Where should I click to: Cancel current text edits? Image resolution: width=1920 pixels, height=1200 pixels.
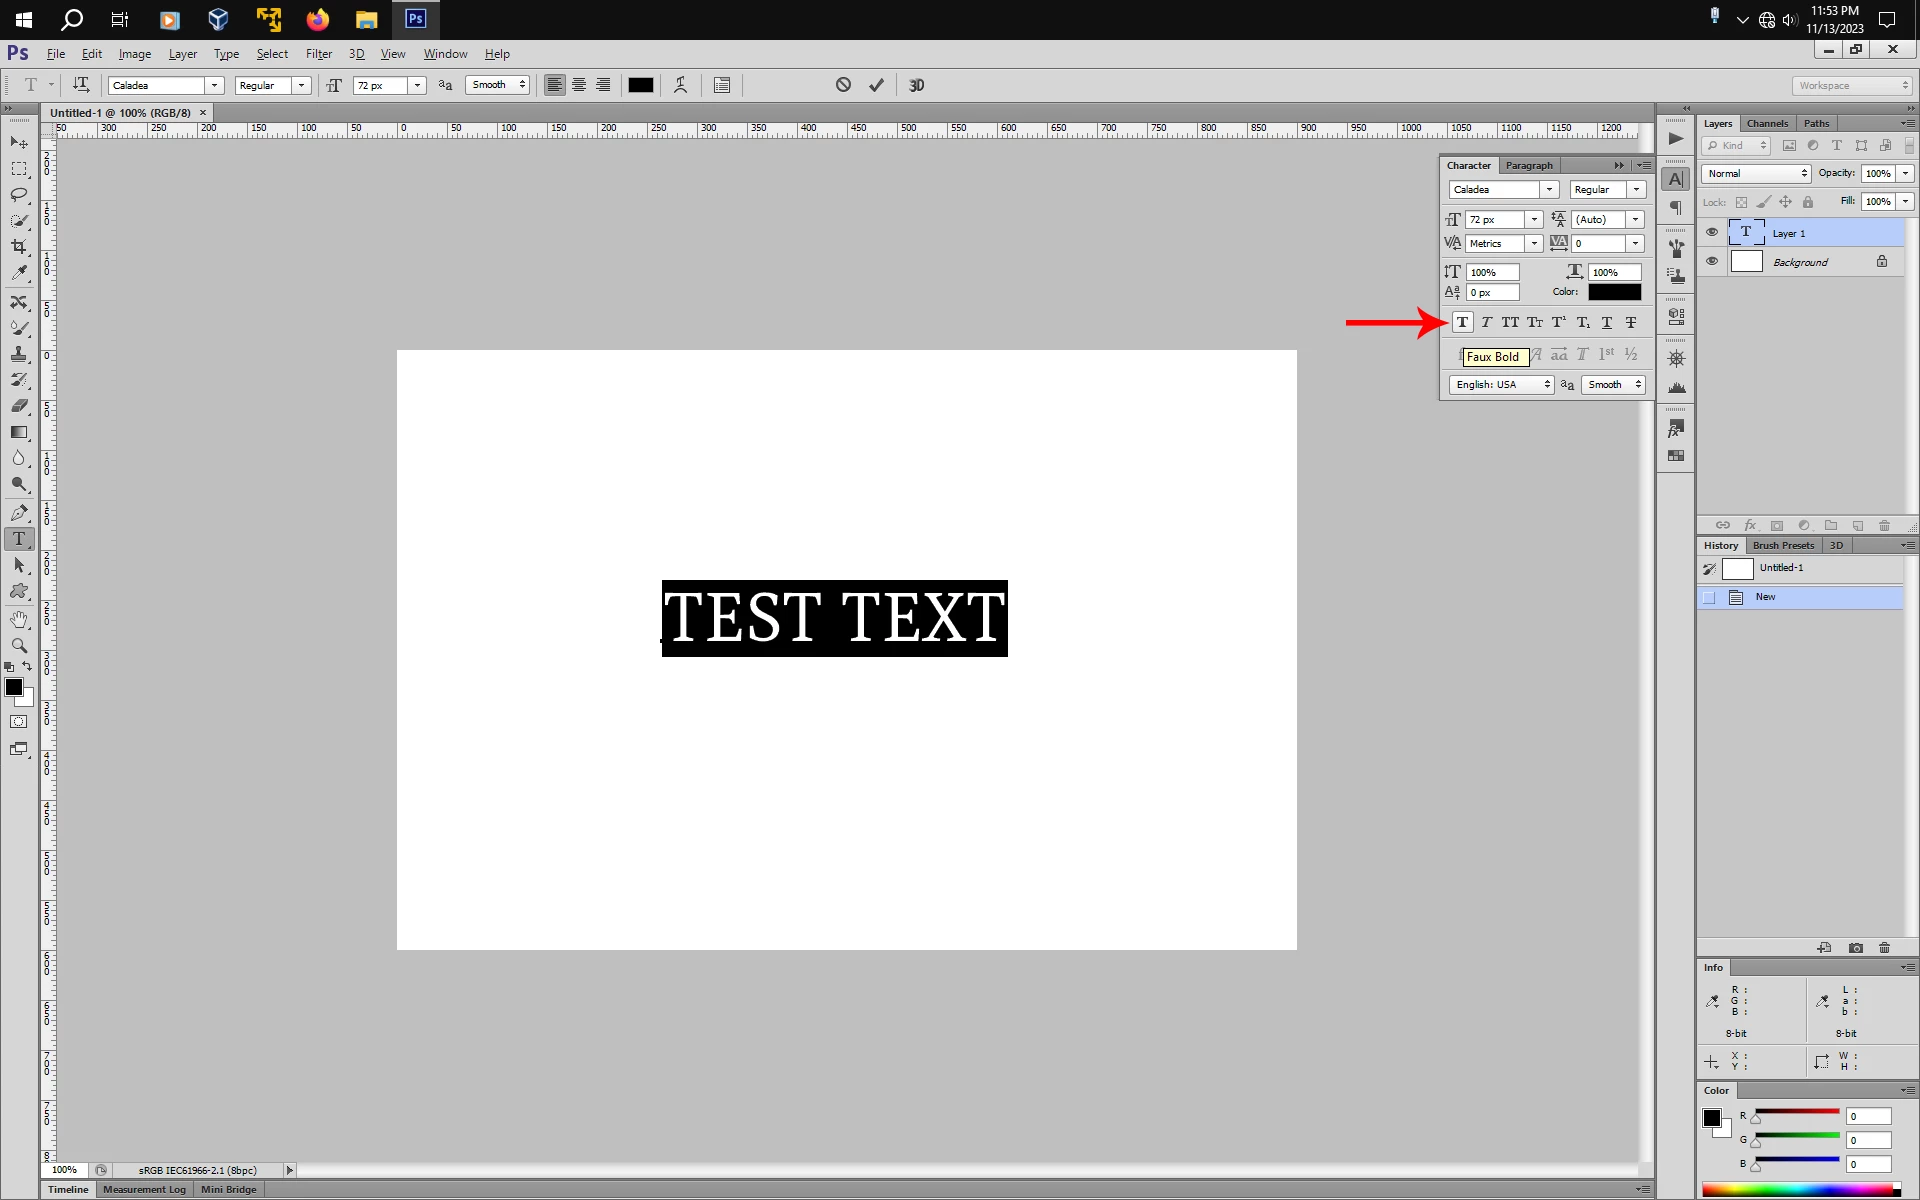(843, 85)
